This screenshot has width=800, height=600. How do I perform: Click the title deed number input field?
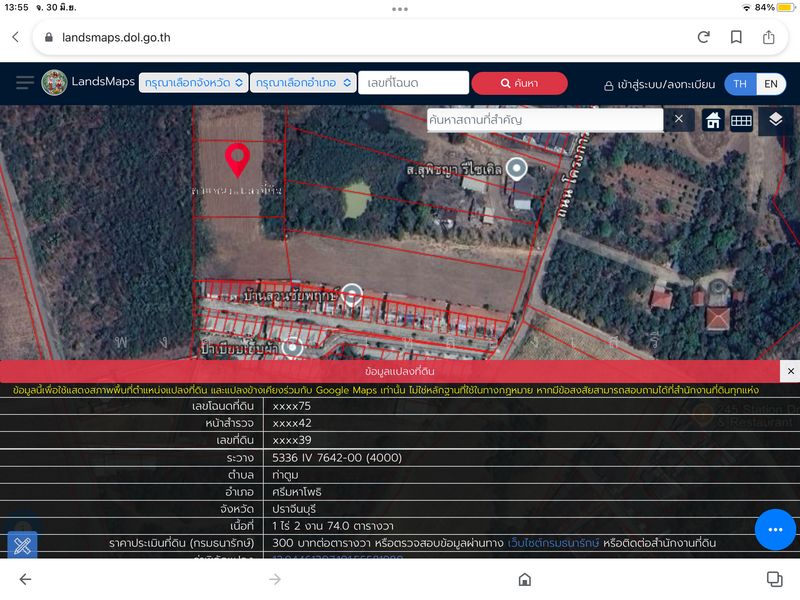[413, 83]
